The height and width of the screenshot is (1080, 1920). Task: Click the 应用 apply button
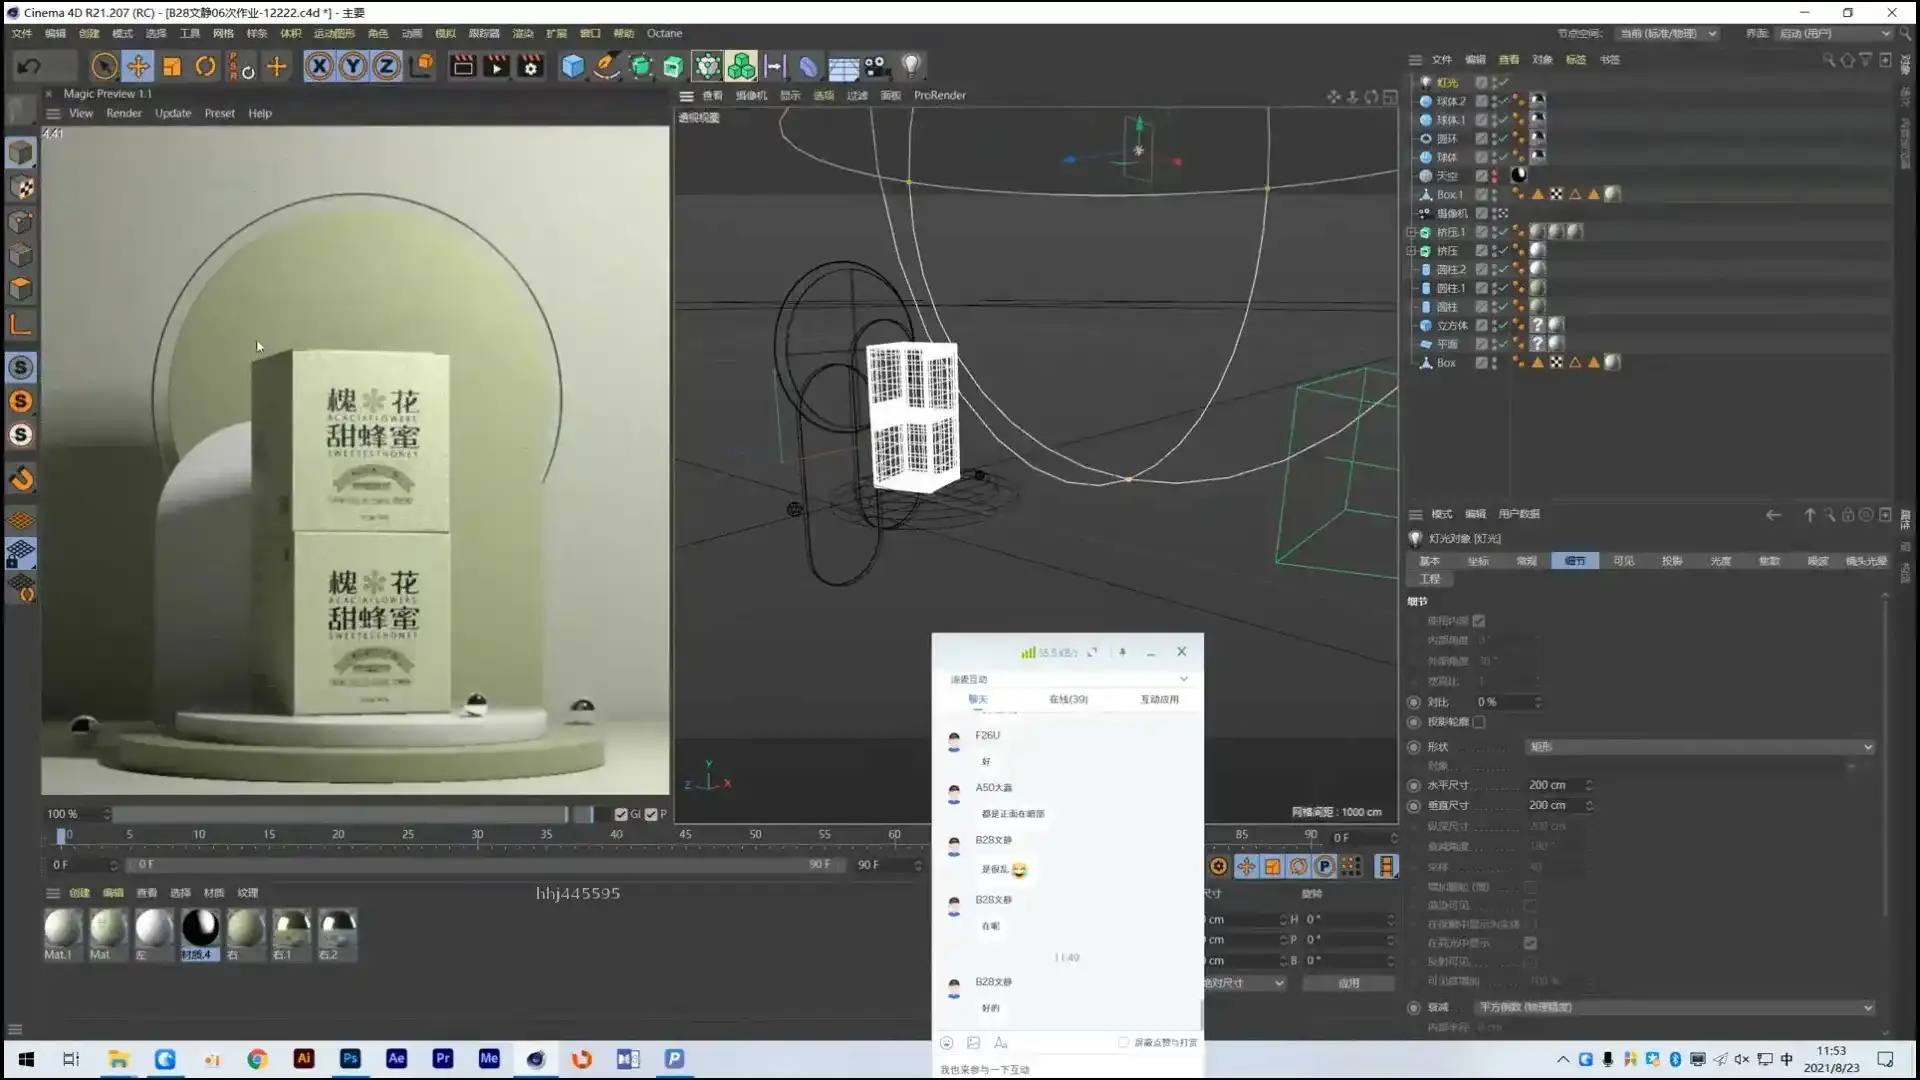tap(1348, 983)
